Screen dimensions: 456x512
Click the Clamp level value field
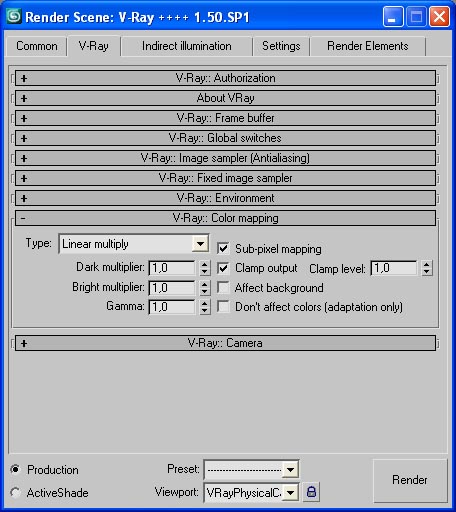(394, 268)
